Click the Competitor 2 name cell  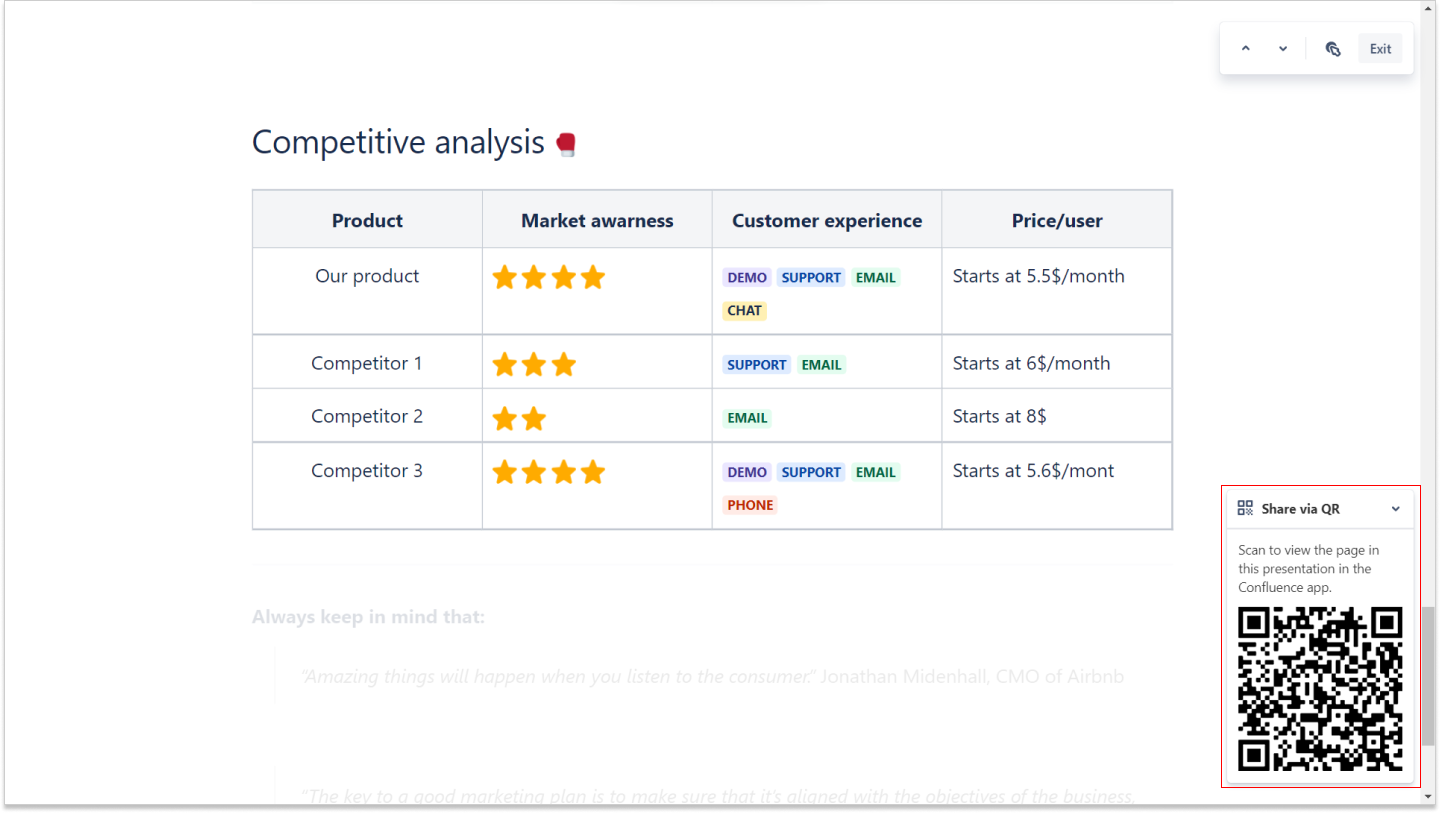pos(367,416)
